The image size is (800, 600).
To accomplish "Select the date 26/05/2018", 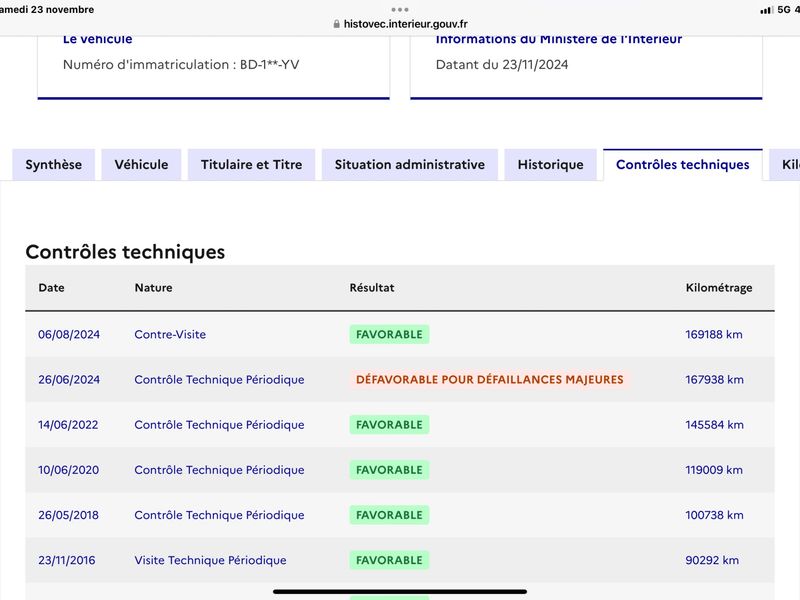I will click(x=68, y=515).
